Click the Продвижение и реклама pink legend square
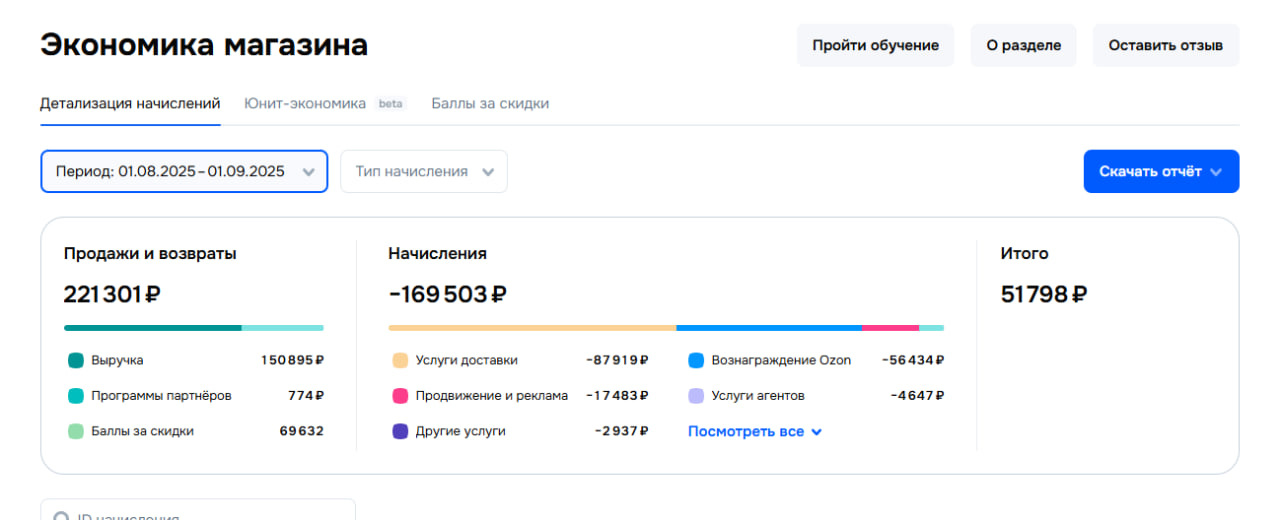This screenshot has height=520, width=1280. point(400,396)
